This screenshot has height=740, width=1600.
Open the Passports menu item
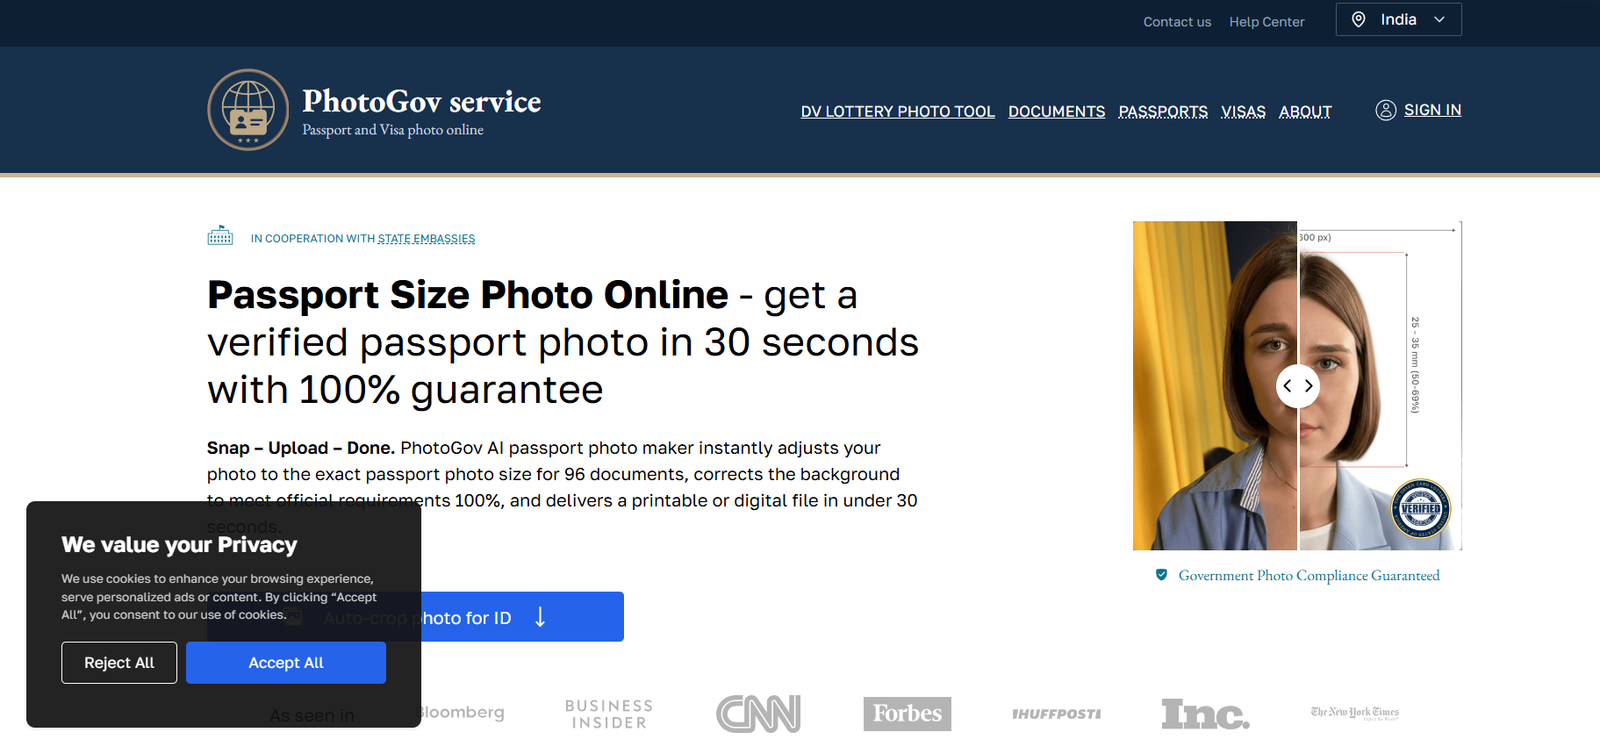(x=1162, y=111)
